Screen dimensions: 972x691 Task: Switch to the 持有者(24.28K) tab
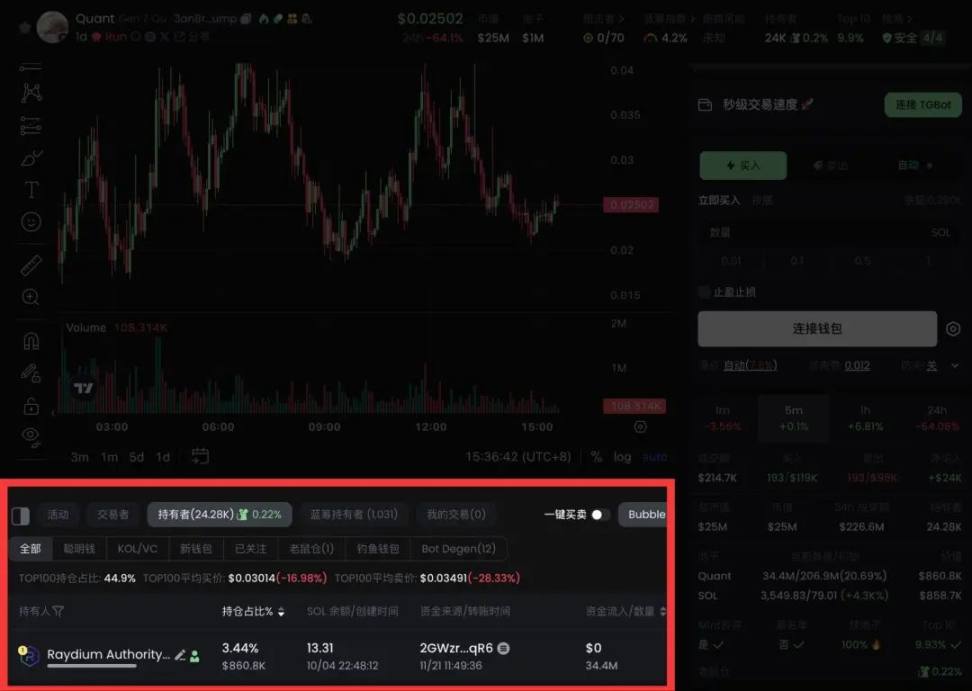click(219, 514)
